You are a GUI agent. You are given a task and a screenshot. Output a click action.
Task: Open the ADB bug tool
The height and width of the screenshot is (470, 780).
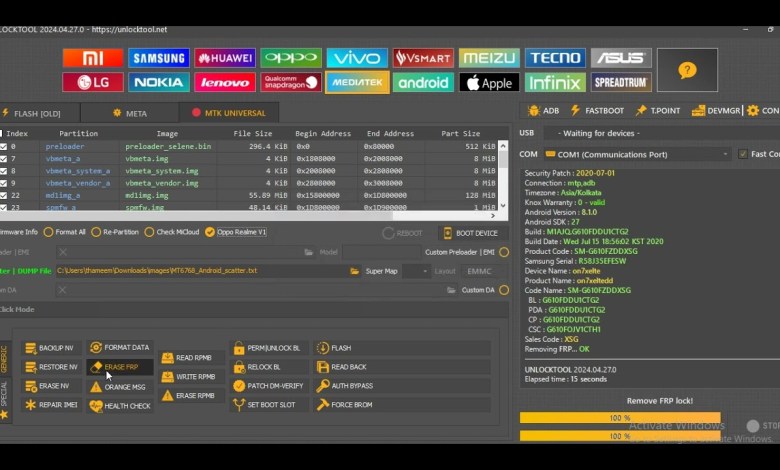pyautogui.click(x=543, y=110)
